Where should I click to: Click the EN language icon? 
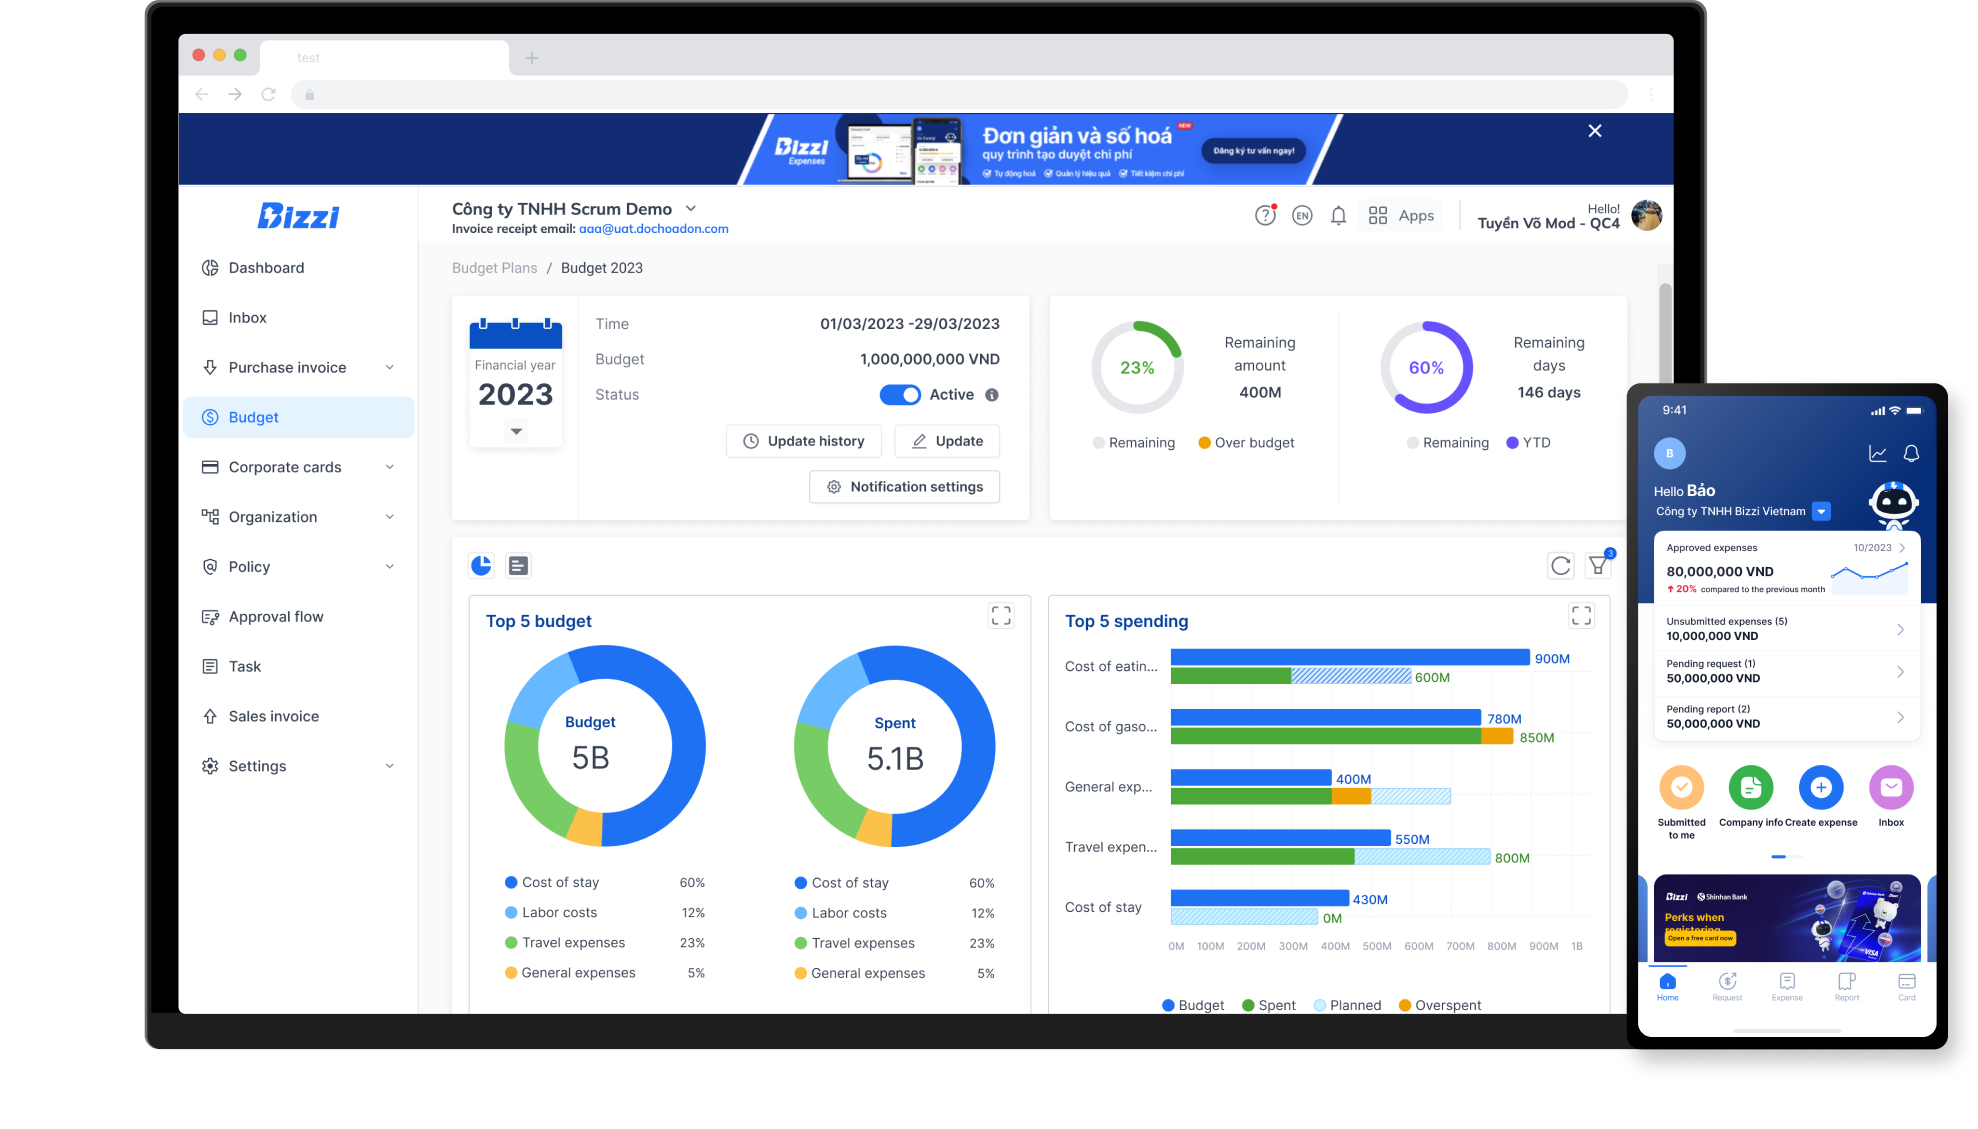(1301, 215)
